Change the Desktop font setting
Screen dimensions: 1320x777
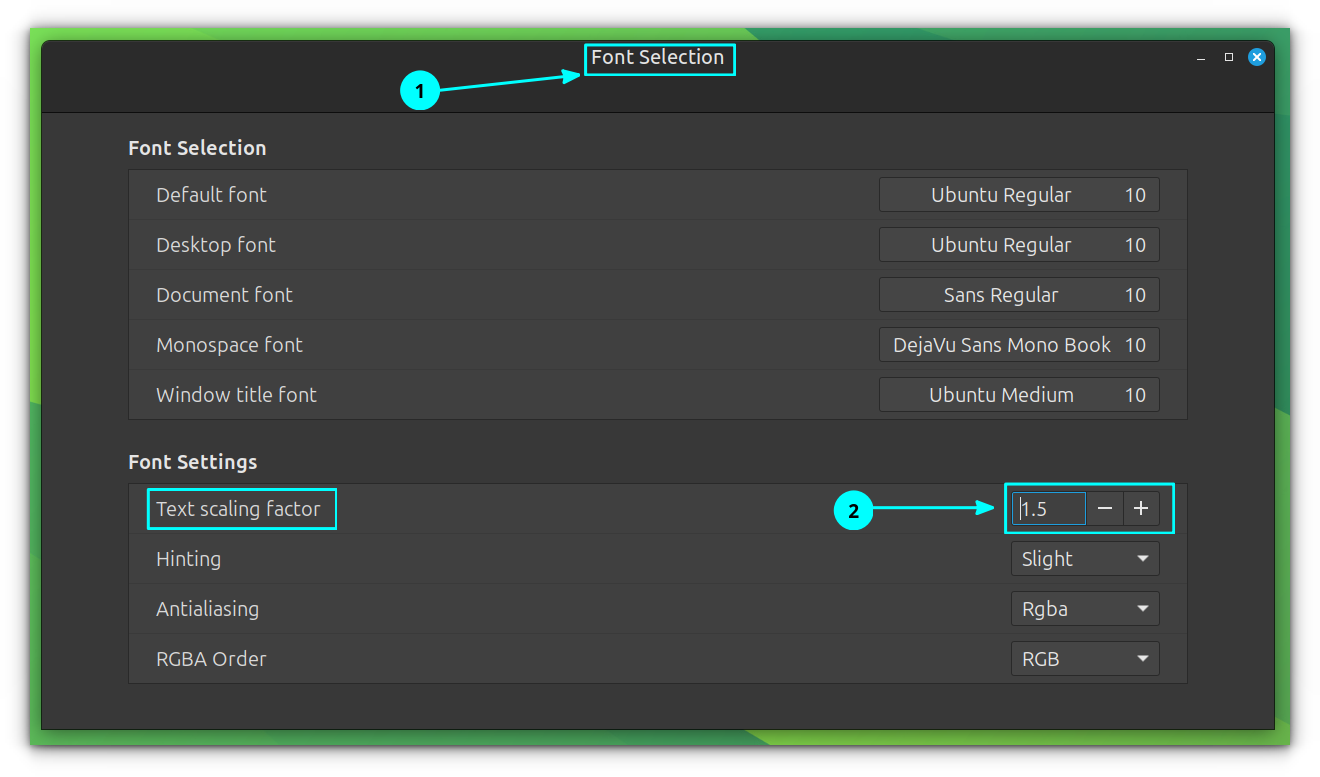point(1018,244)
